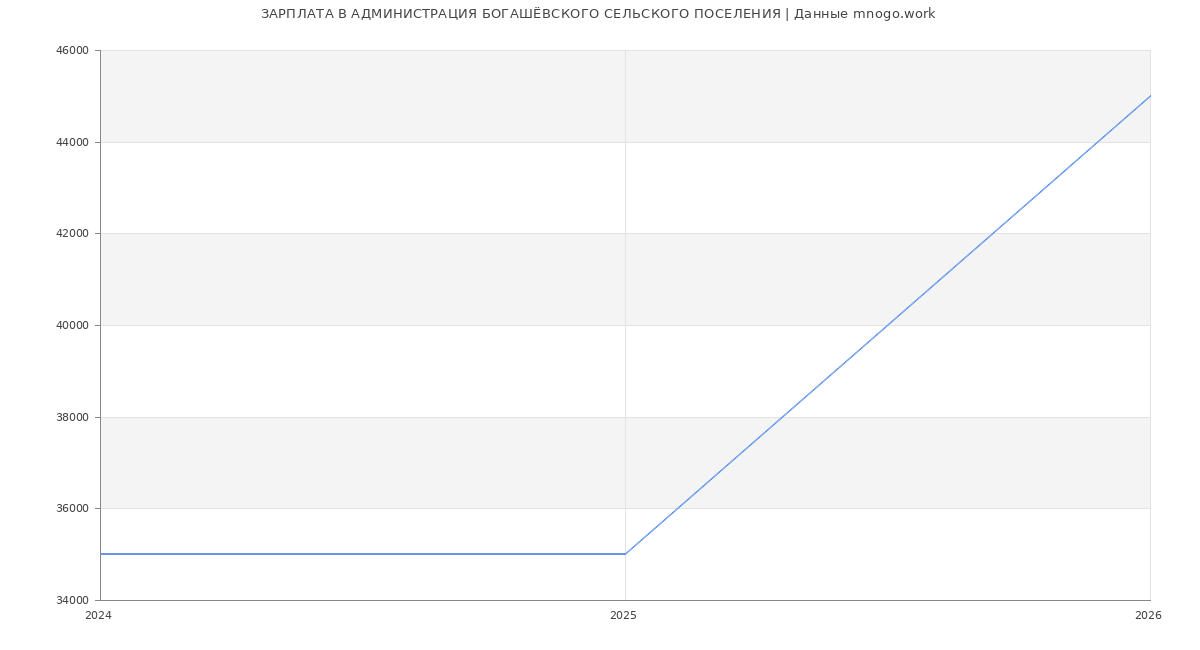Click the 42000 y-axis label

72,234
